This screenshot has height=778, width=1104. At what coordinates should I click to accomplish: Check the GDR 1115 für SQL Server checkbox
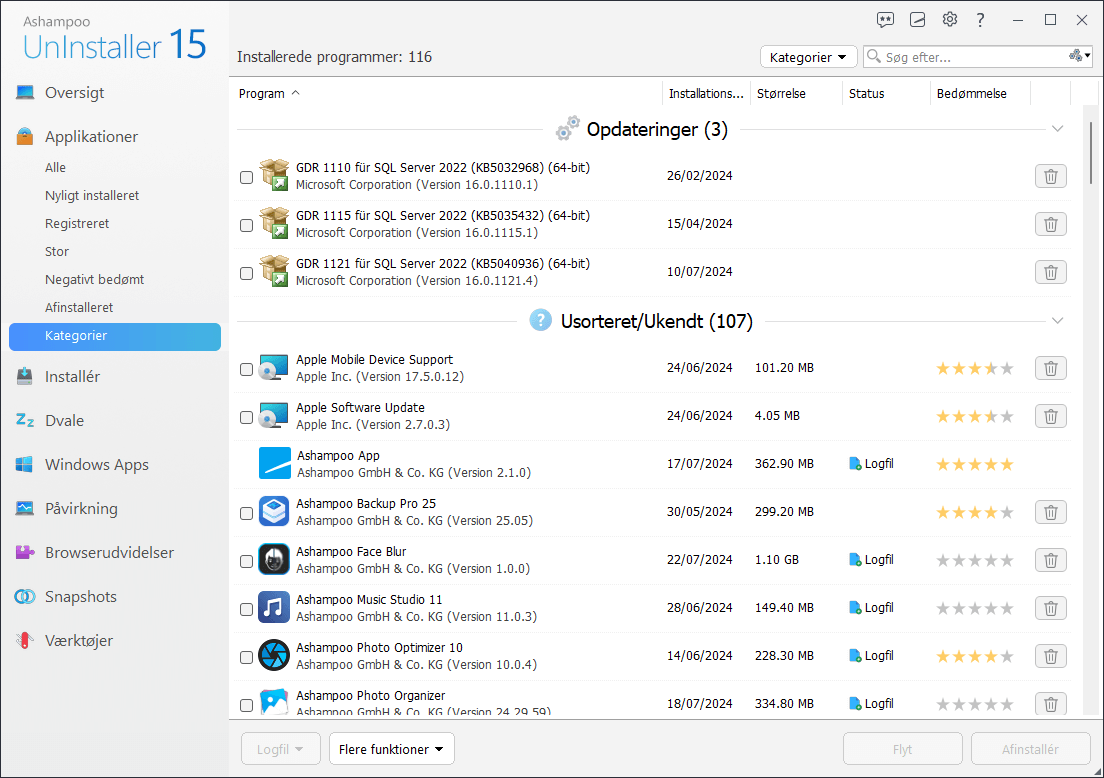click(246, 225)
